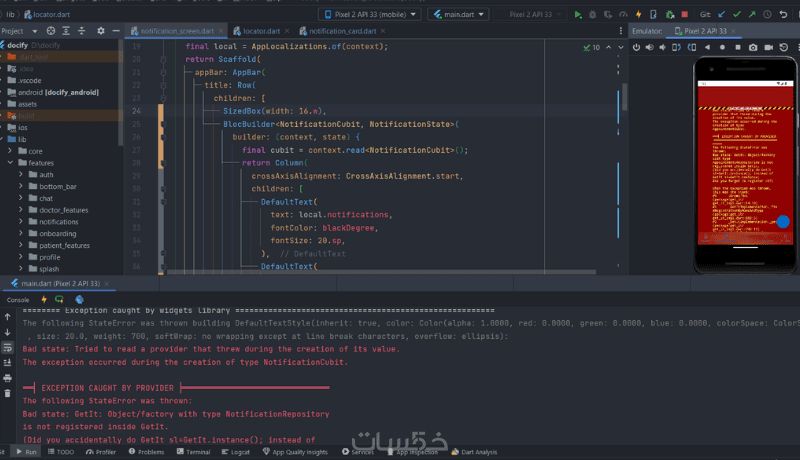Tap emulator Overview square button

click(x=738, y=47)
